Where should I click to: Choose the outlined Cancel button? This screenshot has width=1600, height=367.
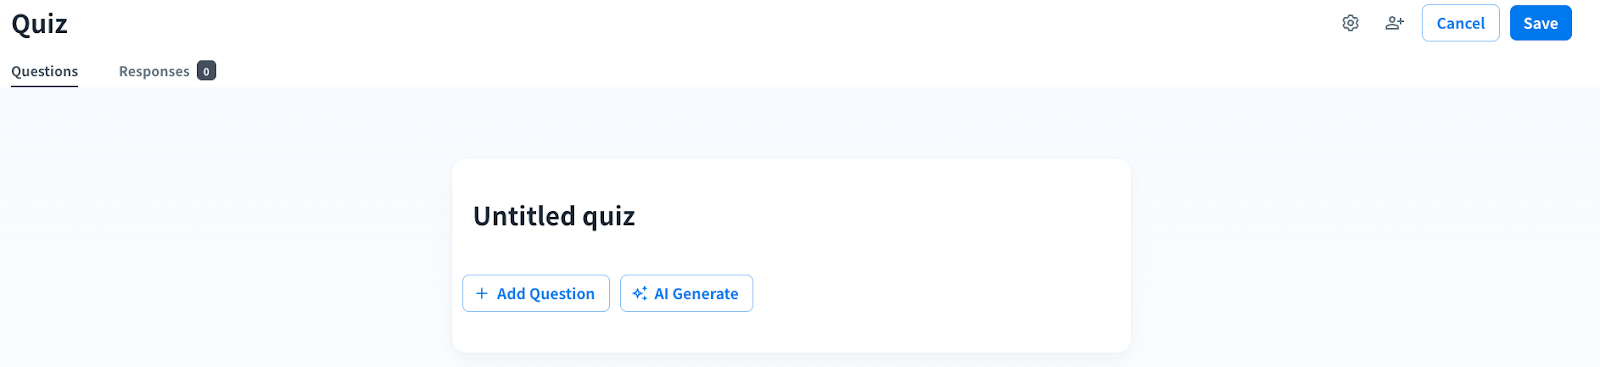[1460, 23]
